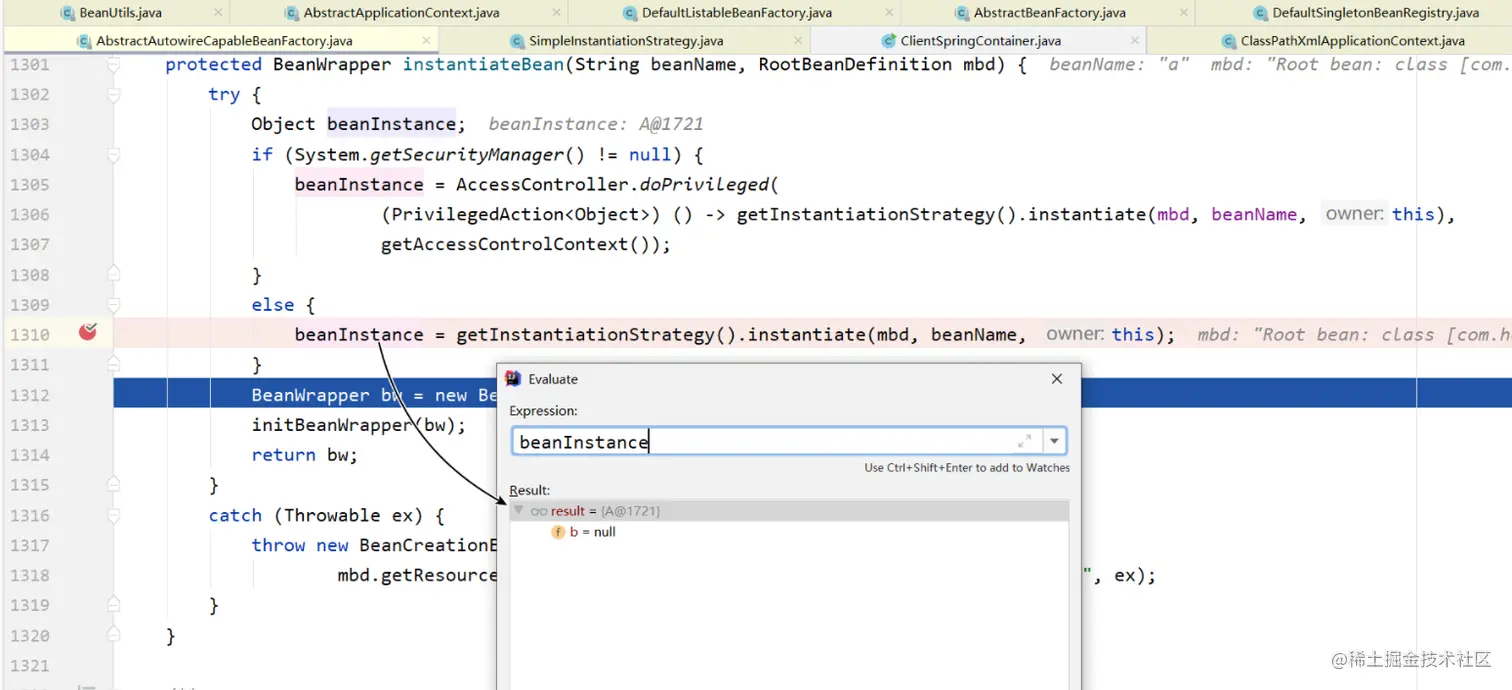Switch to SimpleInstantiationStrategy.java tab
Viewport: 1512px width, 690px height.
626,41
